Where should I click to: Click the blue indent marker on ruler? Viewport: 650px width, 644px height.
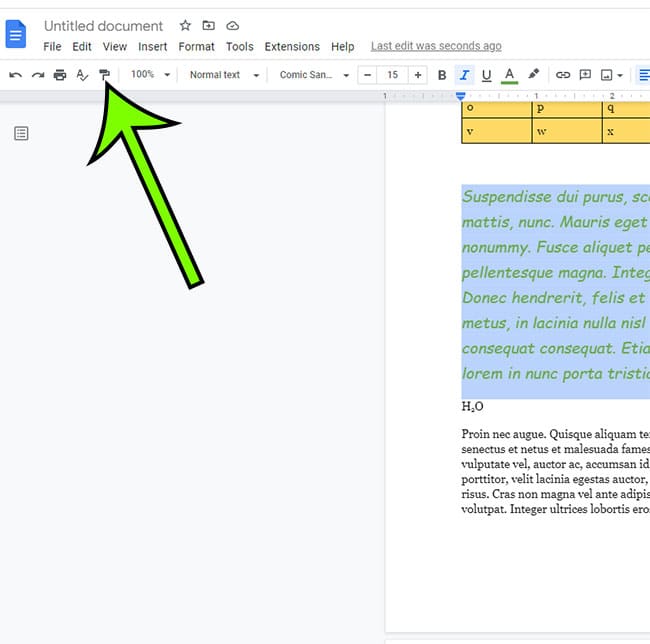[461, 96]
